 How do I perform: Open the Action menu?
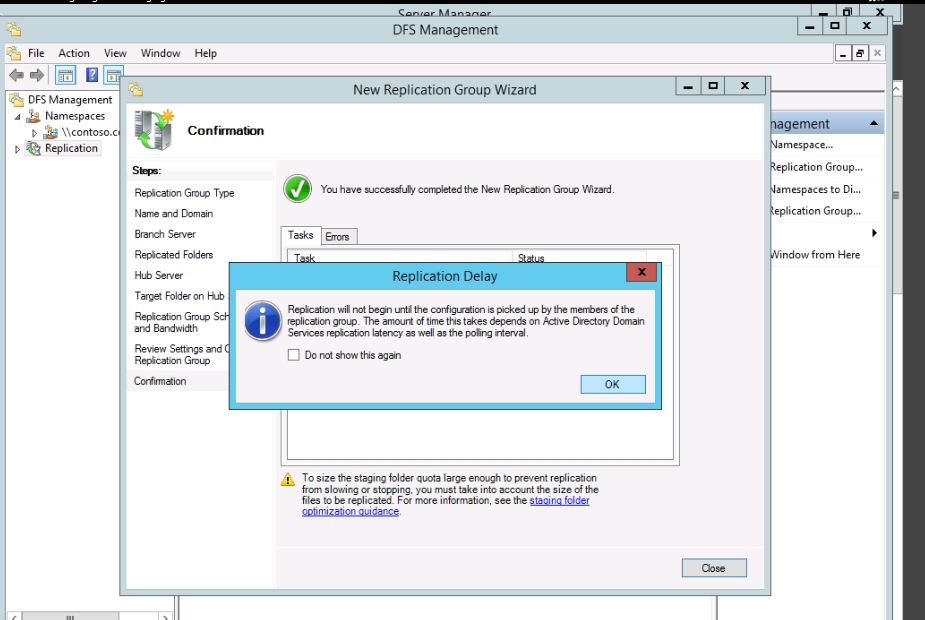(74, 53)
